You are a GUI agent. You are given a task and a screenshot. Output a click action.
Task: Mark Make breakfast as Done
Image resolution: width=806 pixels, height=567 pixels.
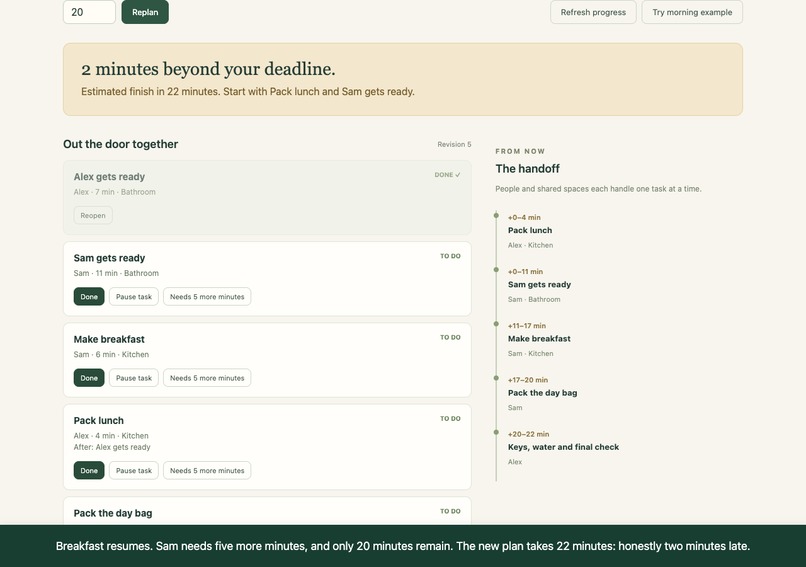pyautogui.click(x=89, y=378)
